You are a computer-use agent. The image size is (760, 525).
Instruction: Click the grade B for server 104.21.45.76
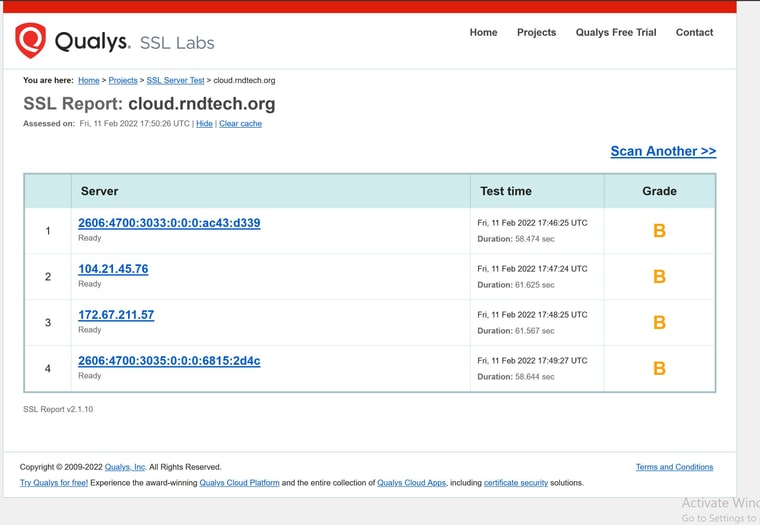(x=659, y=277)
